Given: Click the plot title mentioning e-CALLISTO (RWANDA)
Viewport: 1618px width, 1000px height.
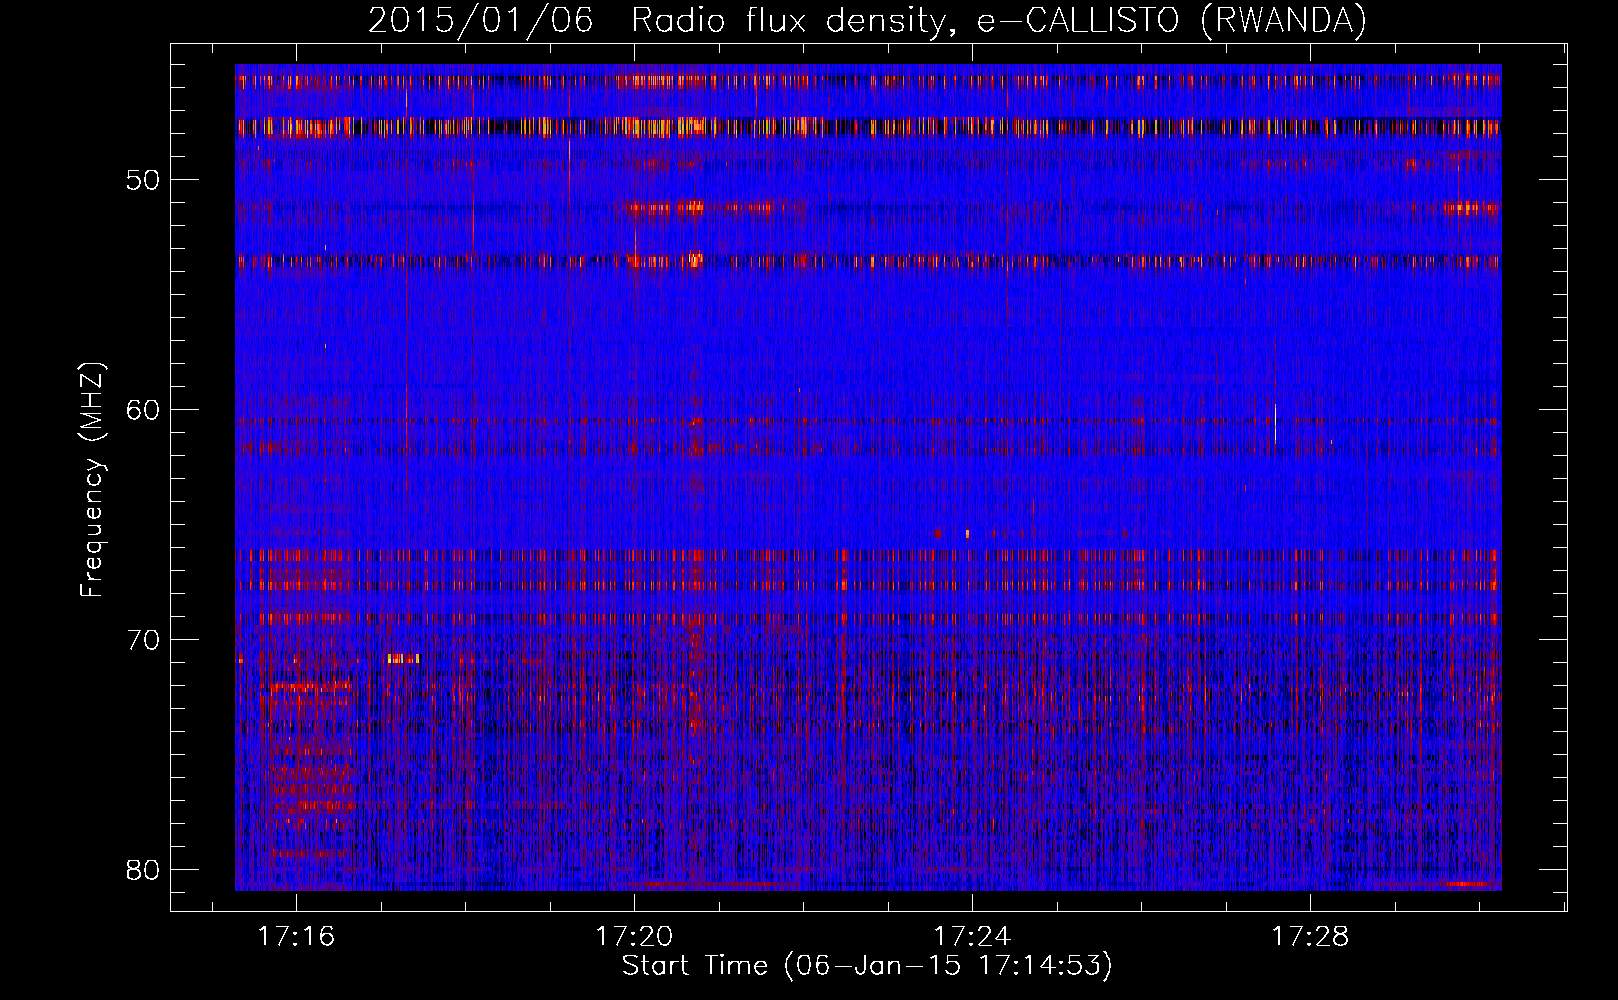Looking at the screenshot, I should (x=867, y=21).
